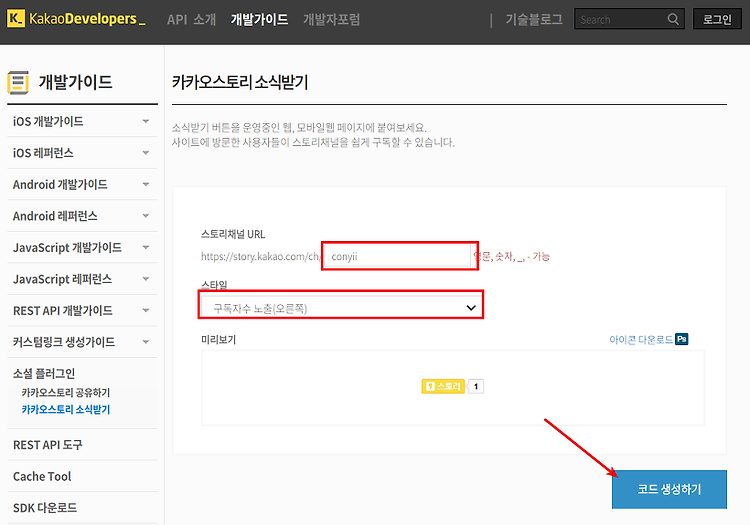Click the subscriber count bubble showing 1
Viewport: 750px width, 525px height.
click(475, 386)
